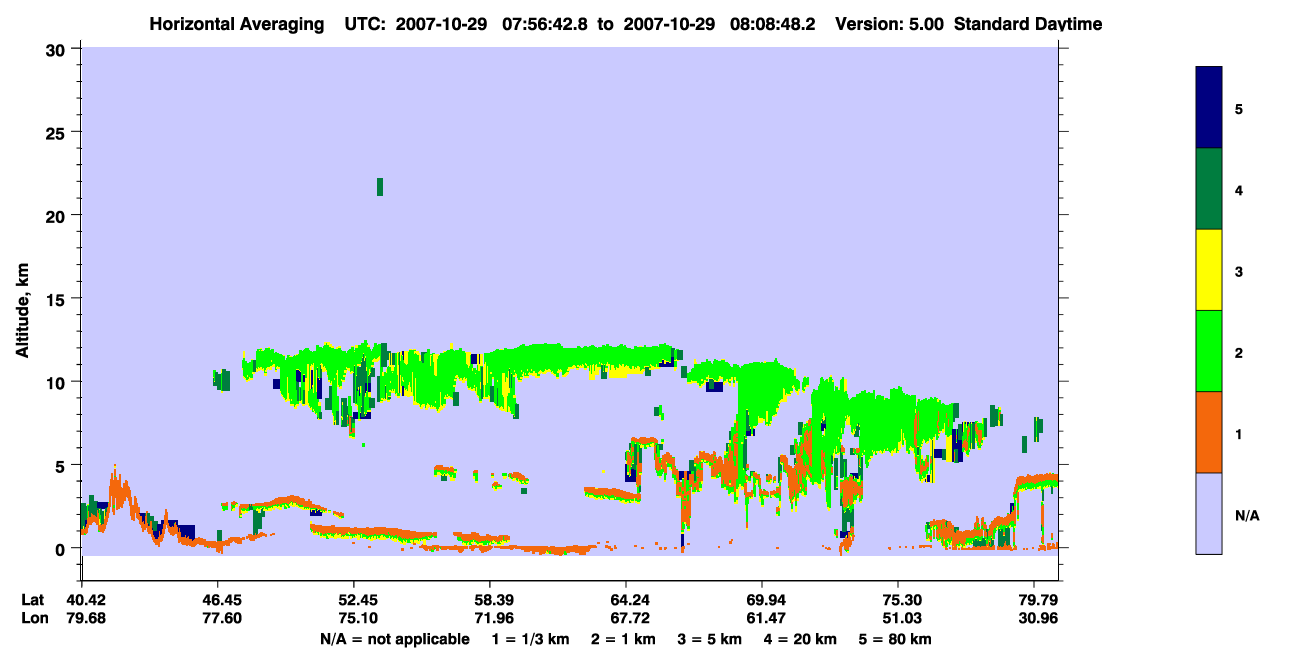Click the dark green legend swatch for 4
Screen dimensions: 1300x667
1209,189
